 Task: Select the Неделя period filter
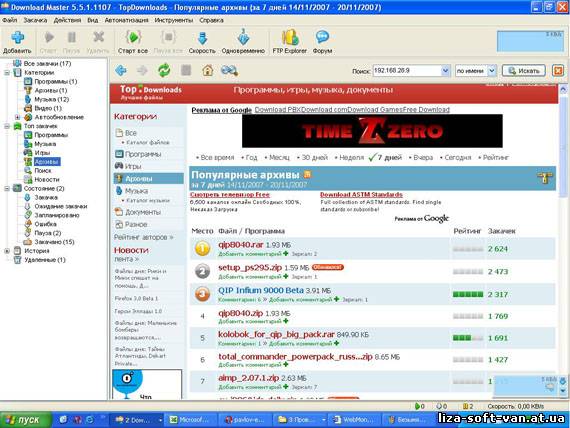tap(351, 157)
